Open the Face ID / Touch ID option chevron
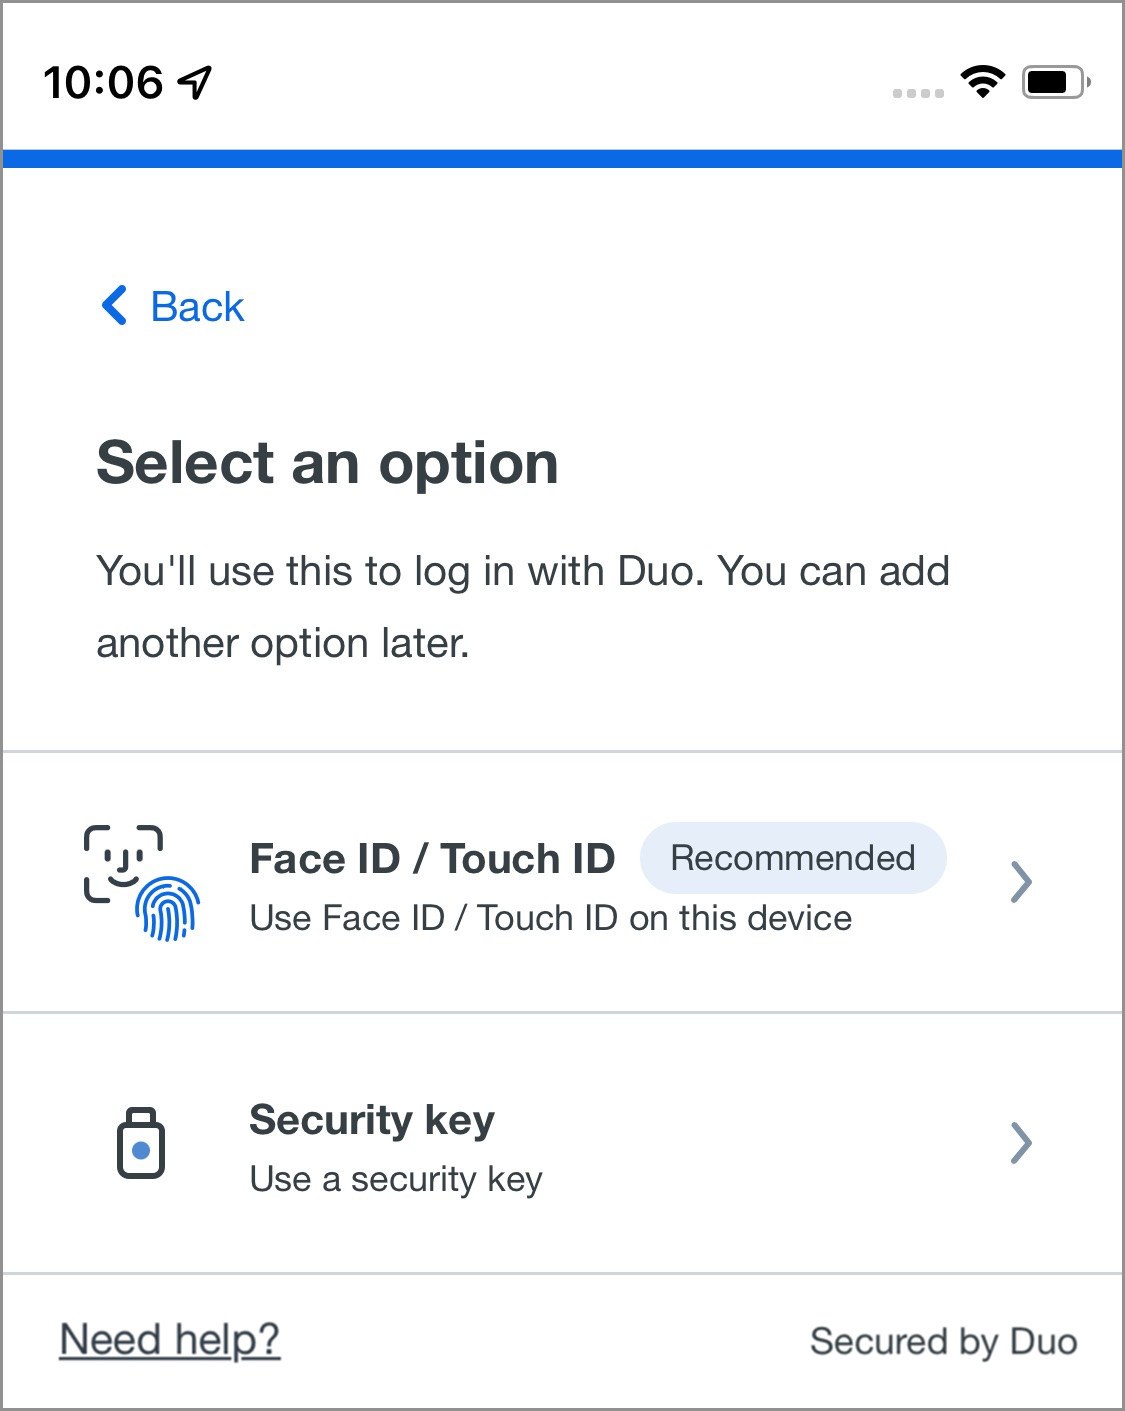Image resolution: width=1125 pixels, height=1411 pixels. [1020, 881]
